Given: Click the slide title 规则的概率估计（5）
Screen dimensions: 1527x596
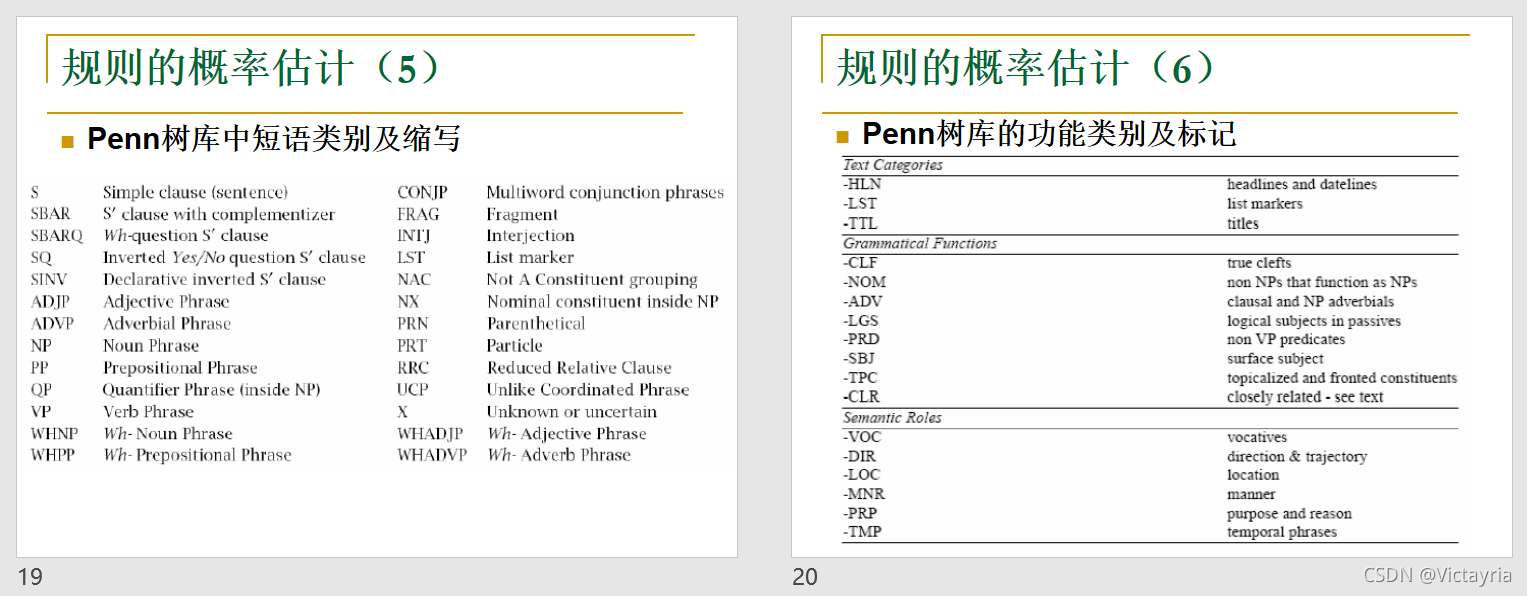Looking at the screenshot, I should click(x=250, y=69).
